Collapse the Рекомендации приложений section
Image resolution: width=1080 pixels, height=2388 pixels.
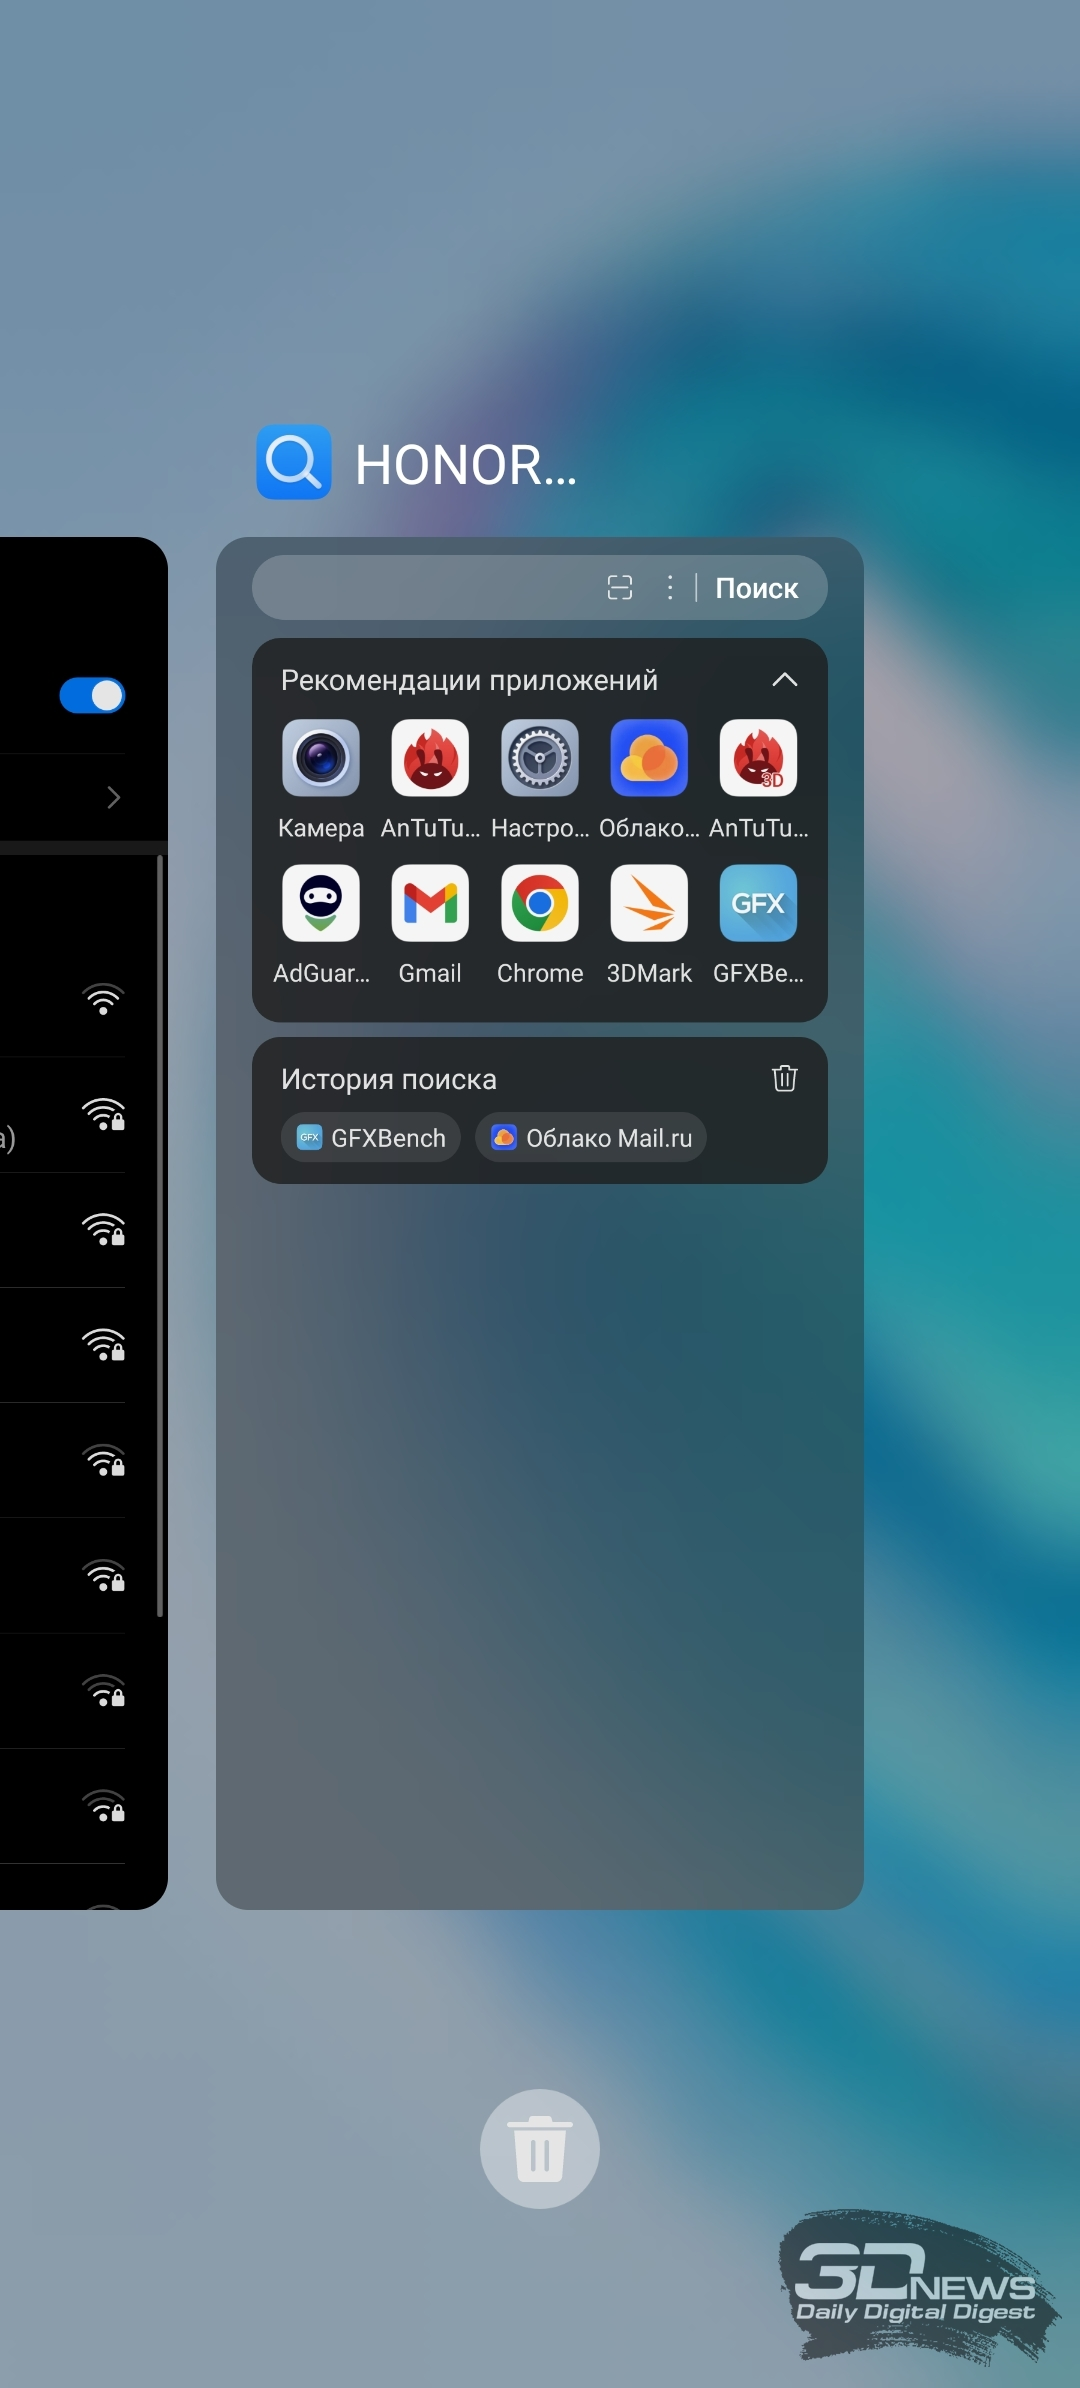click(785, 680)
